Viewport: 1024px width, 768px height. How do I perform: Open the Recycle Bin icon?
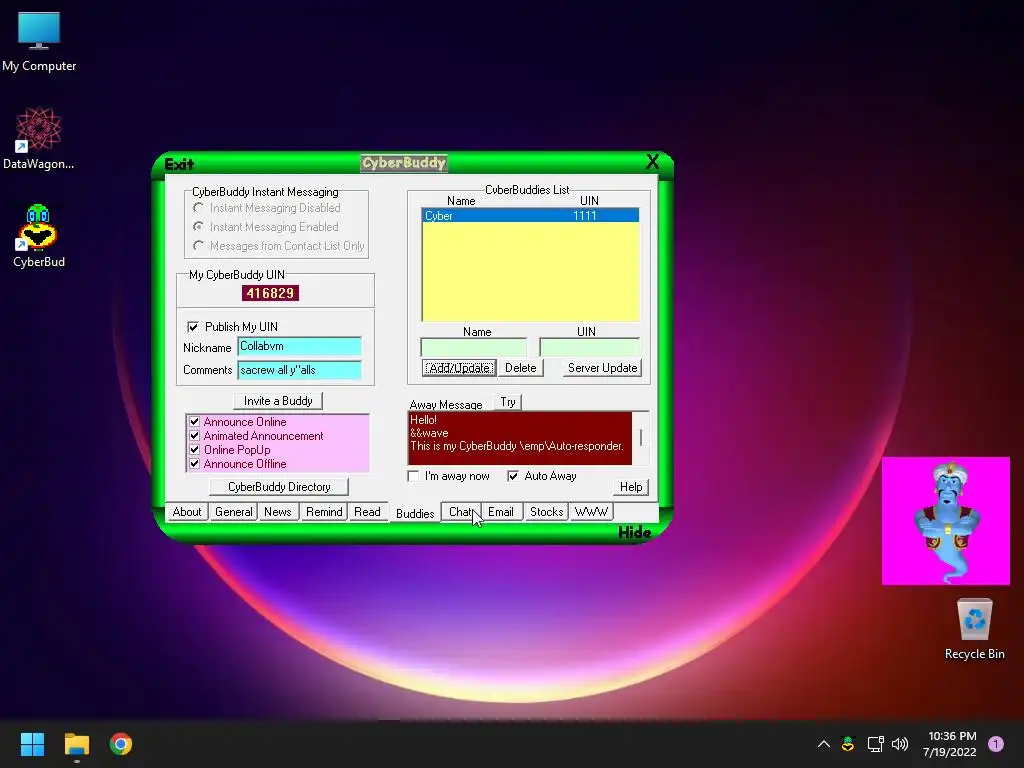pos(974,629)
